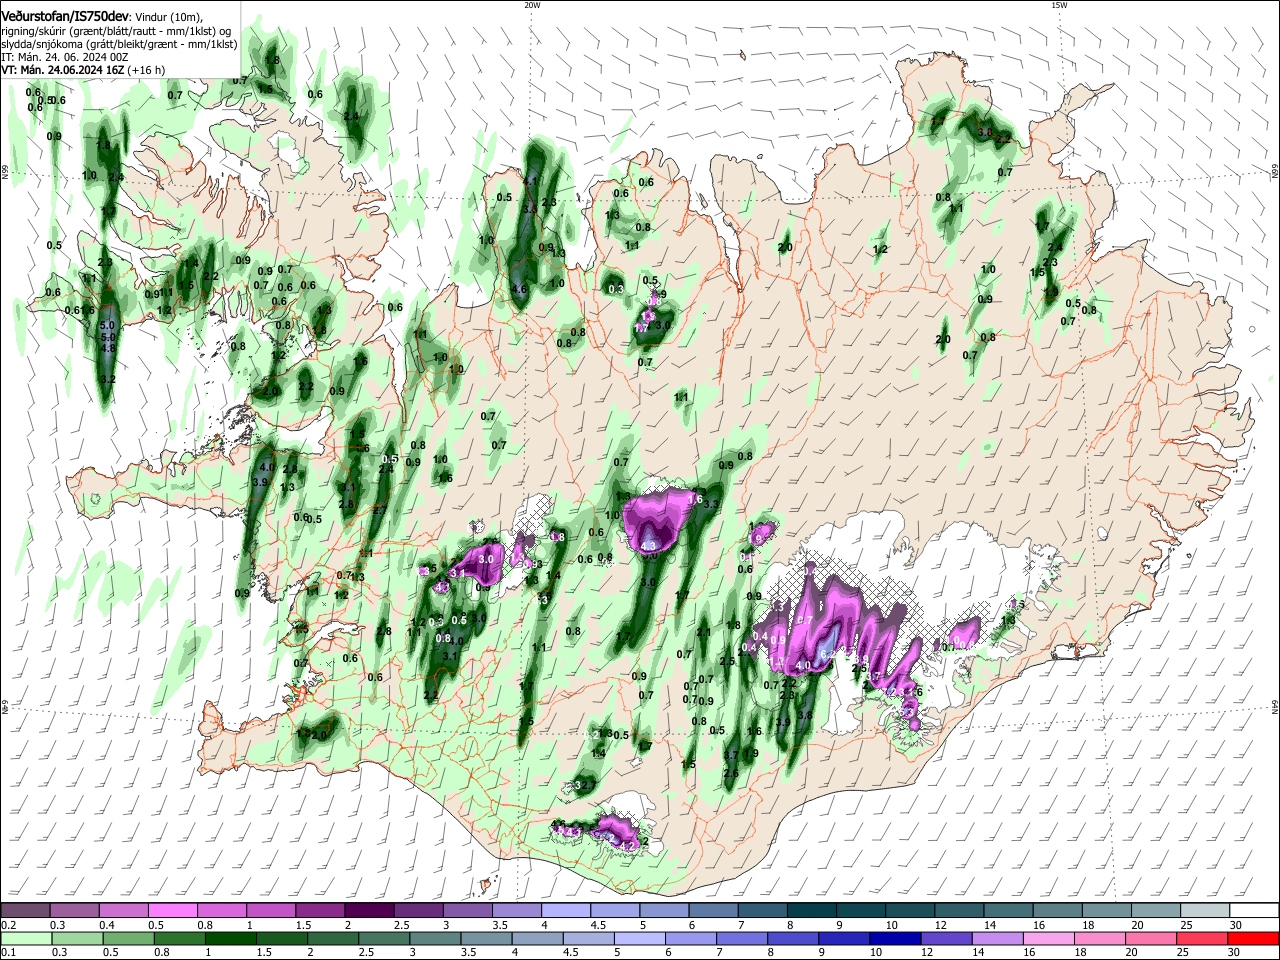Click the light violet 14 swatch in lower legend row
1280x960 pixels.
click(x=996, y=938)
